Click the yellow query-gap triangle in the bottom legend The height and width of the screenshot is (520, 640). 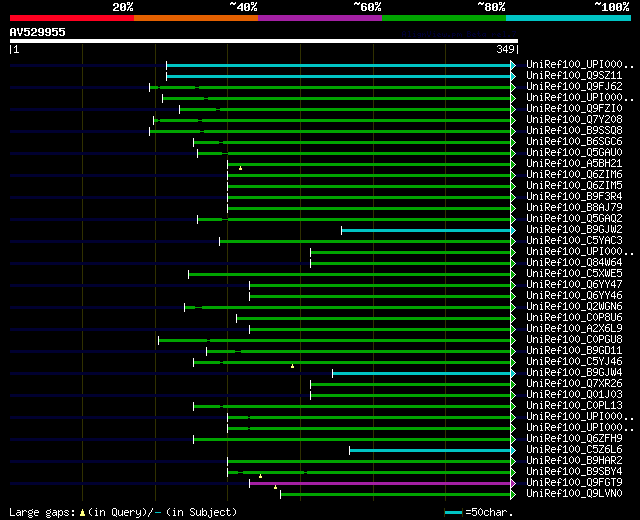pyautogui.click(x=82, y=513)
